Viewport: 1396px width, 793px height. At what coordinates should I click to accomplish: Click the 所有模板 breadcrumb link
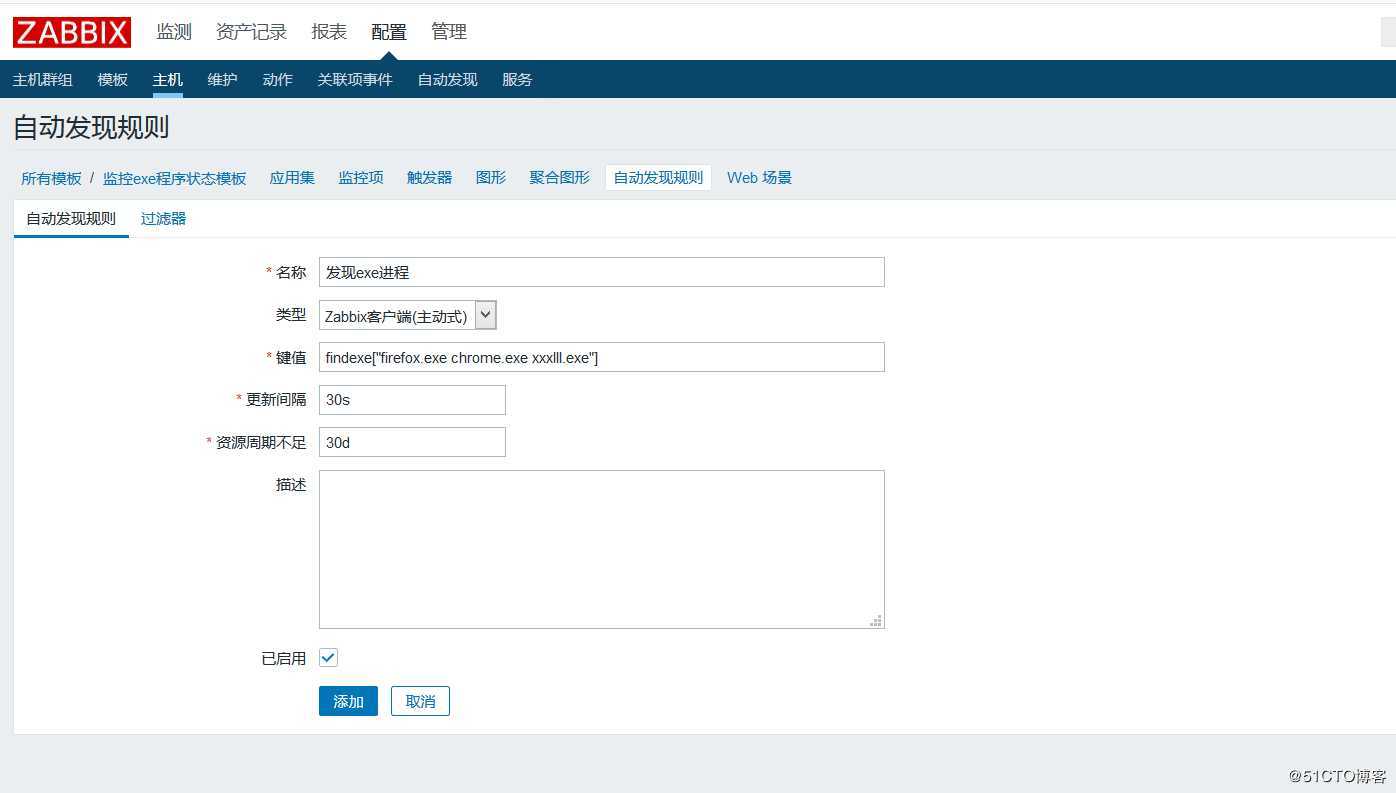point(52,178)
